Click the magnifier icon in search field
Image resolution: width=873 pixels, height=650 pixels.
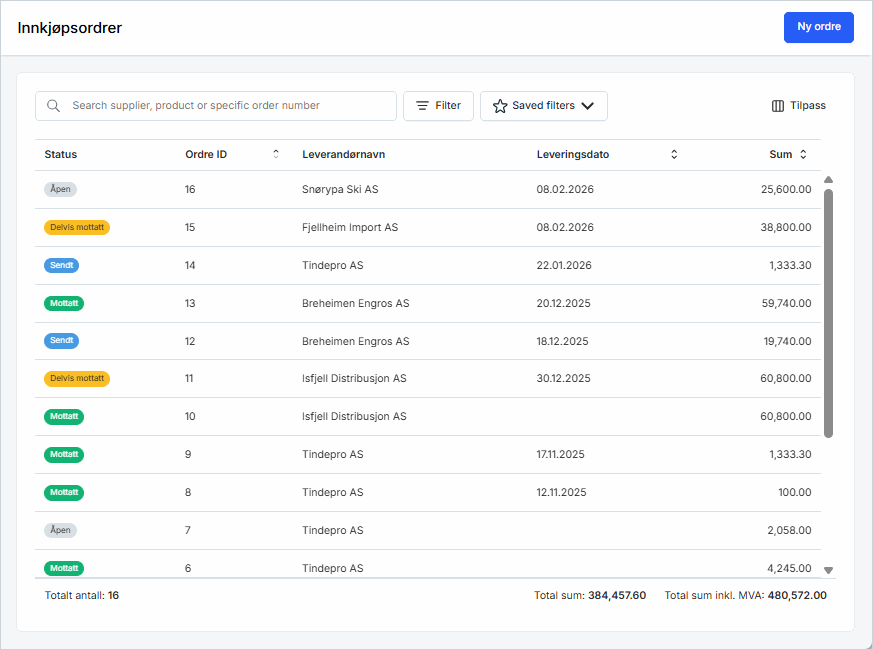(53, 106)
